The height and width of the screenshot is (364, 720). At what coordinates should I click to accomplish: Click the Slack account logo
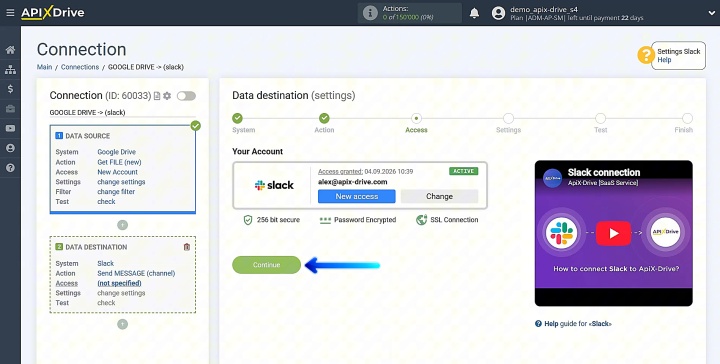coord(274,185)
